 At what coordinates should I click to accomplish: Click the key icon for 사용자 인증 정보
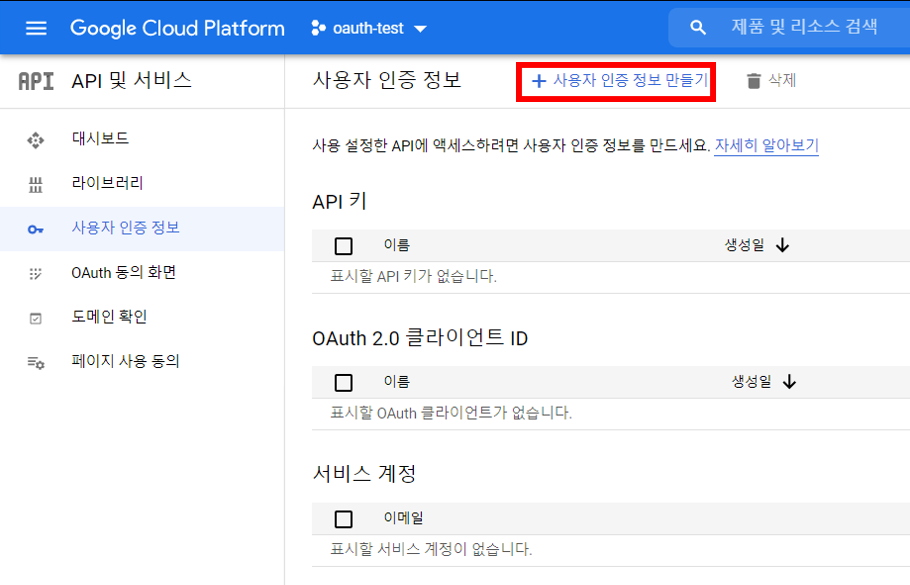click(x=35, y=229)
